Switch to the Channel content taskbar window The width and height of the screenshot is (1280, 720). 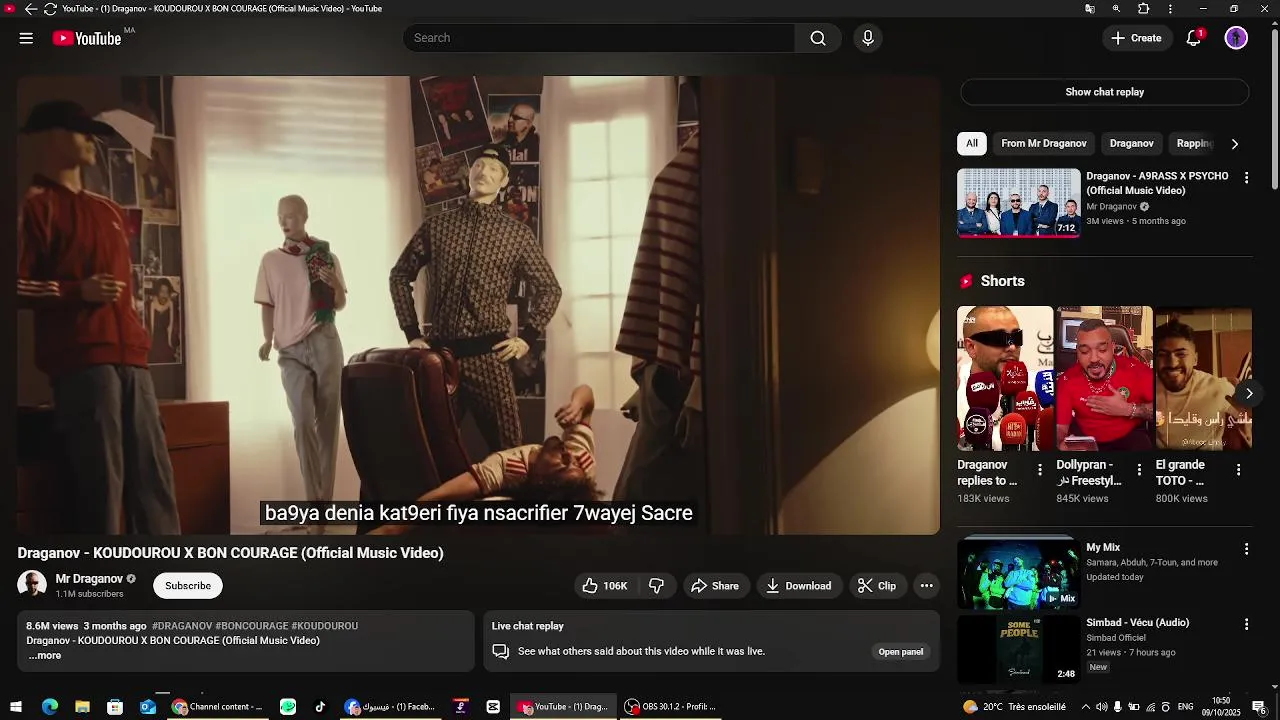coord(217,707)
